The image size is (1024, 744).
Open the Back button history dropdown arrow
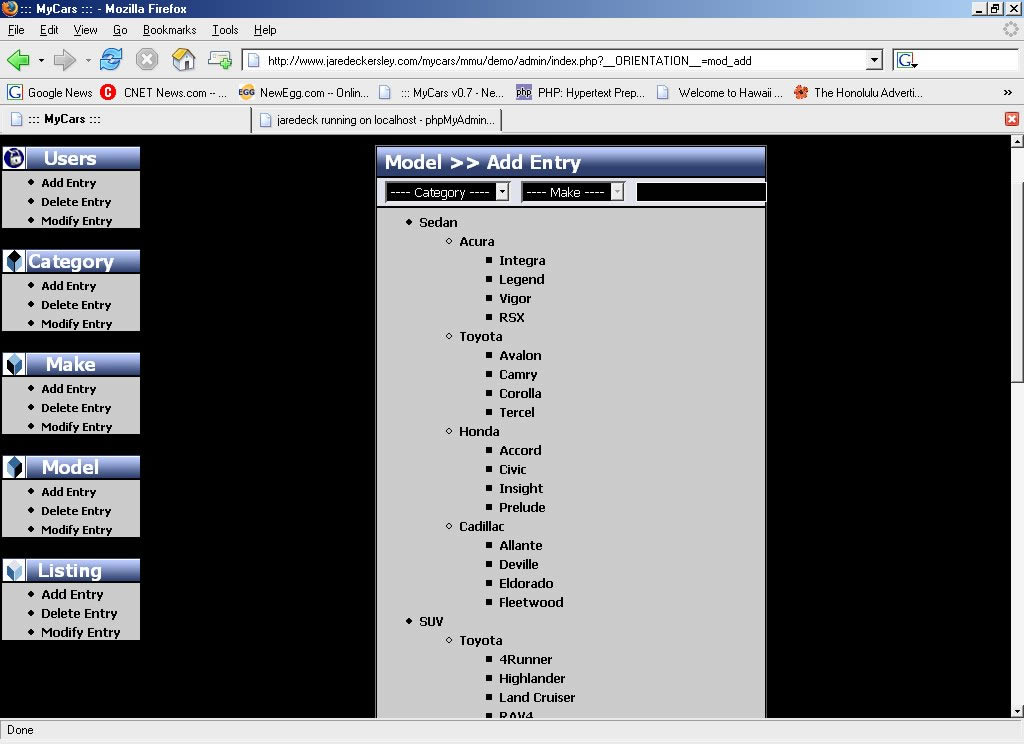pyautogui.click(x=41, y=60)
